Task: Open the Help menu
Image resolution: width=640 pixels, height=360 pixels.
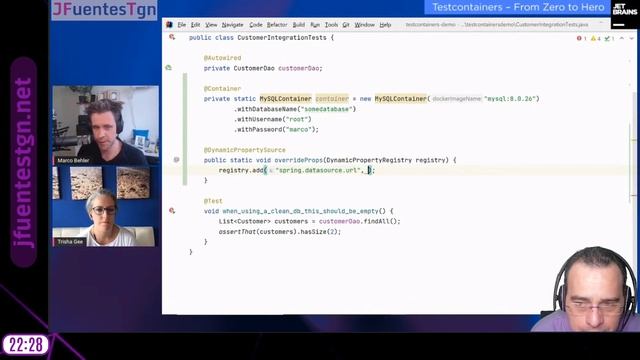Action: (385, 25)
